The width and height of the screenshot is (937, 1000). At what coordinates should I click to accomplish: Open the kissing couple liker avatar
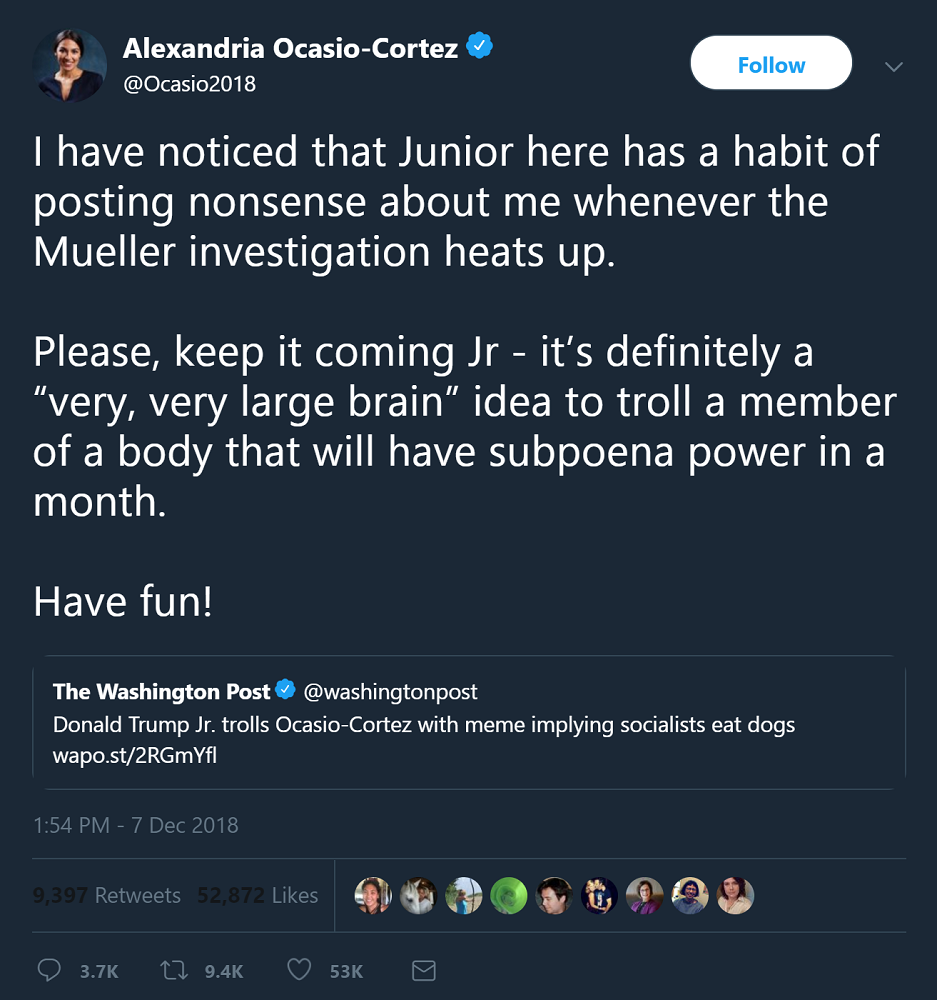(x=599, y=896)
